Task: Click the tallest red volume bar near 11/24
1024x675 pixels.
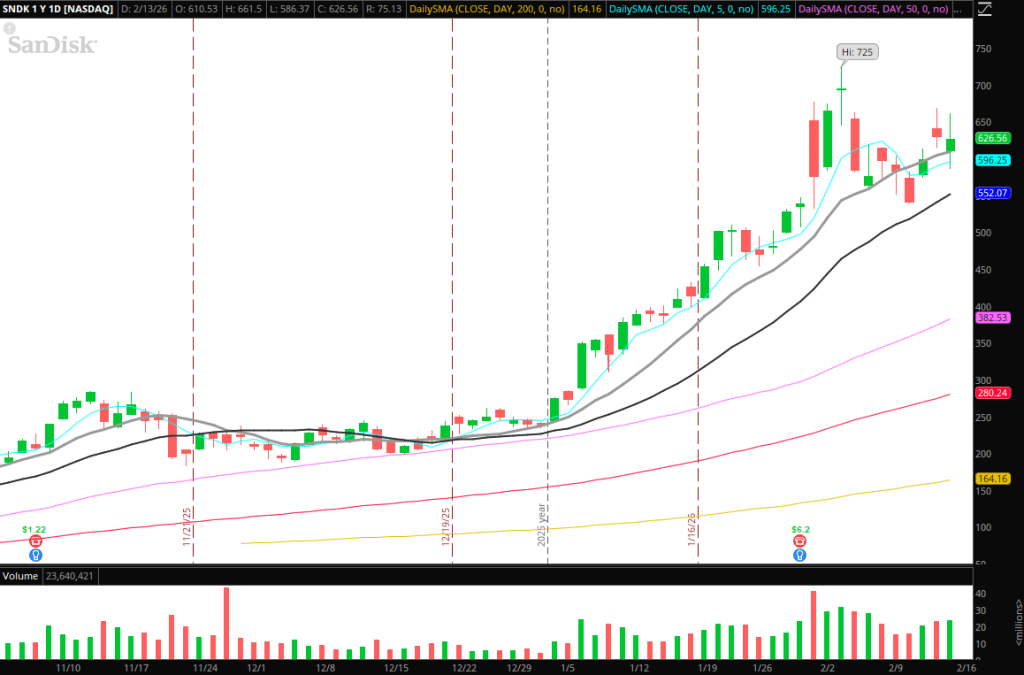Action: [226, 622]
